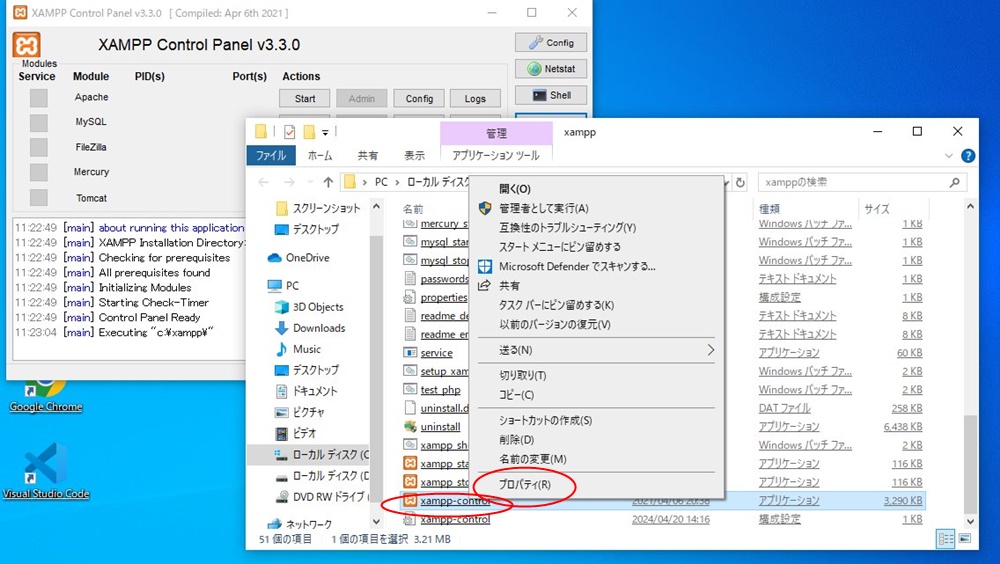This screenshot has width=1000, height=564.
Task: Select 3D Objects in navigation pane
Action: 309,307
